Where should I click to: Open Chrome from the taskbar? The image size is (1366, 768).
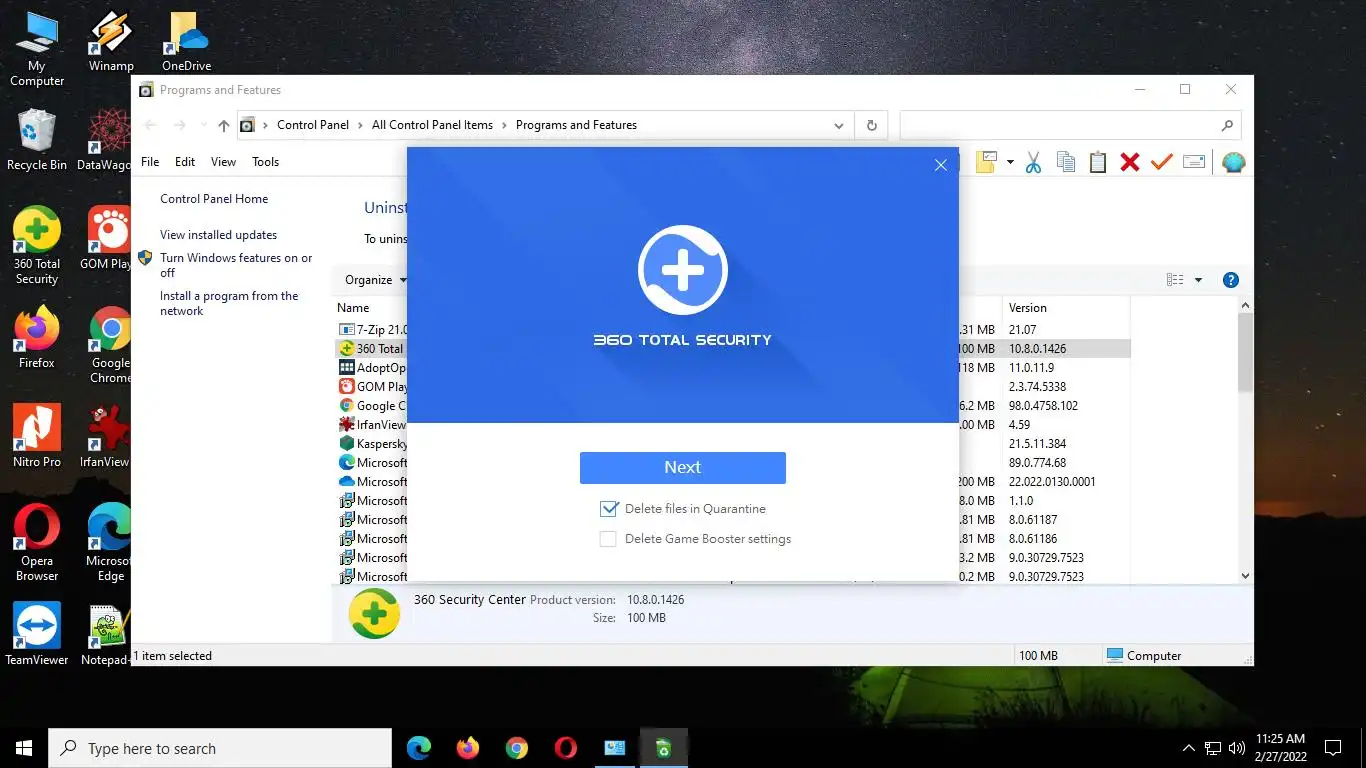pos(516,748)
